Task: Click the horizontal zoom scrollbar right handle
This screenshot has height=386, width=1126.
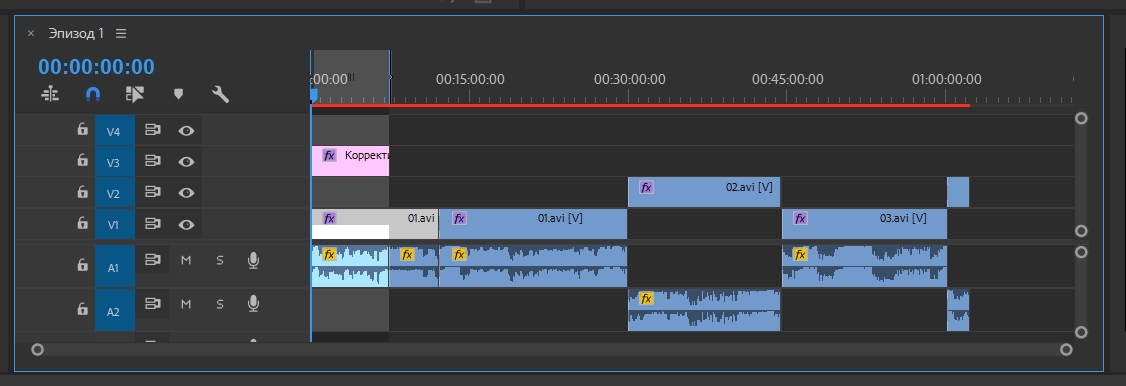Action: point(1066,349)
